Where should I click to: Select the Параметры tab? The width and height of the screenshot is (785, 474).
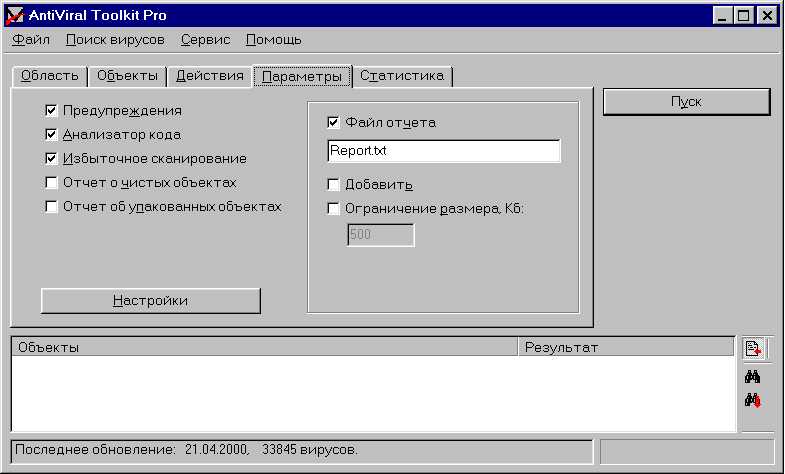tap(302, 77)
